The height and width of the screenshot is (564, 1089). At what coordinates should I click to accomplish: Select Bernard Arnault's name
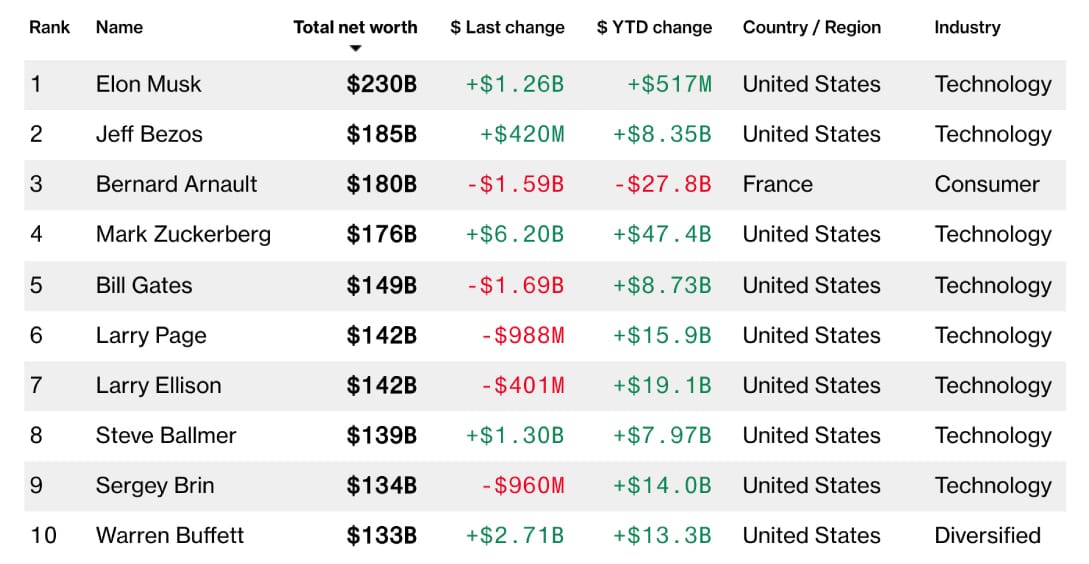[x=176, y=184]
